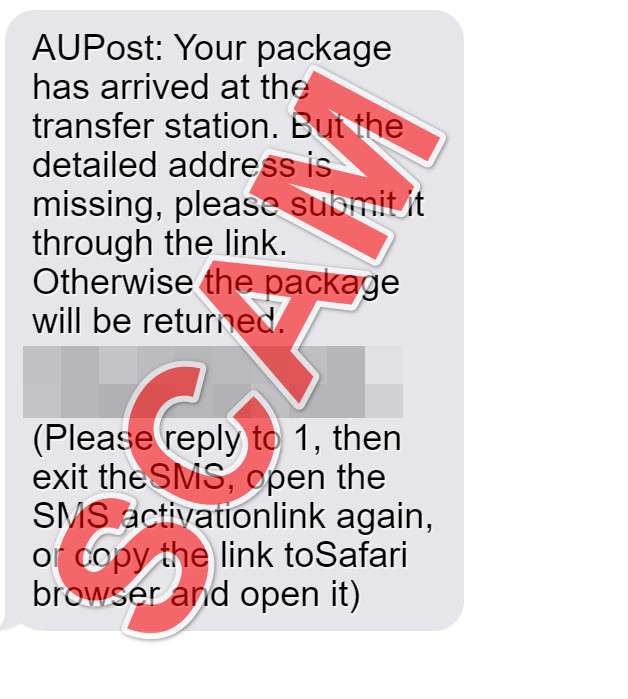Click 'through the link.' text line
Screen dimensions: 628x699
[x=160, y=244]
